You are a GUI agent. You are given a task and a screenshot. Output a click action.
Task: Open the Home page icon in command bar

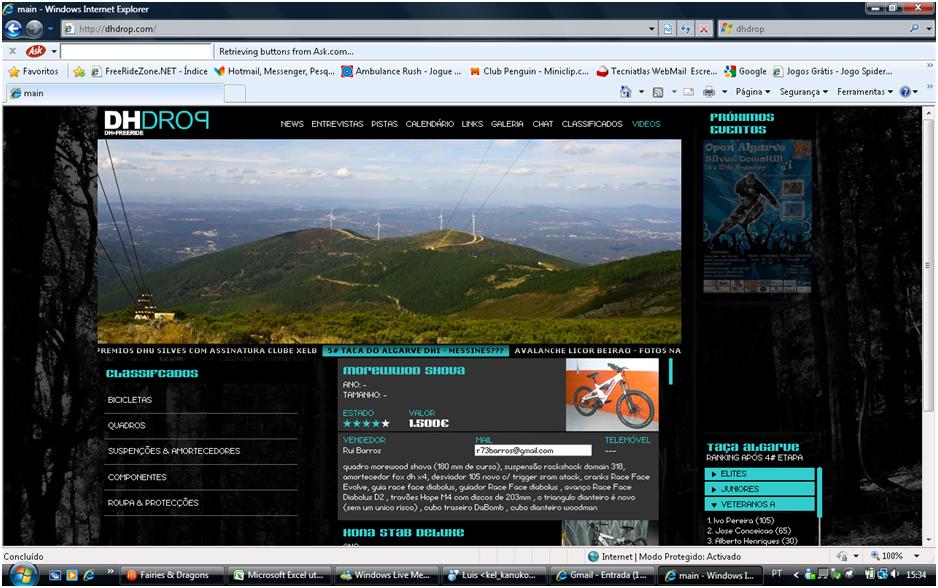pos(626,92)
